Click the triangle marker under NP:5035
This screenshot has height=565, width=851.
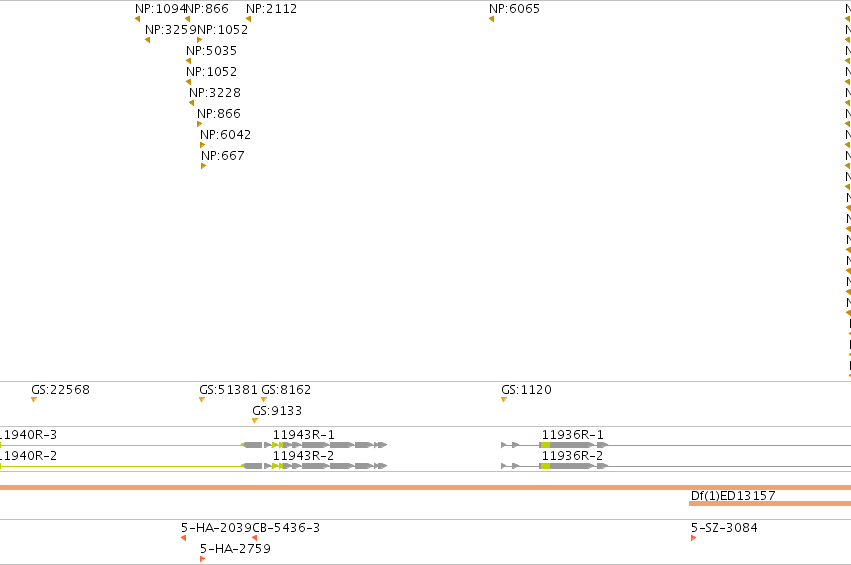pyautogui.click(x=188, y=61)
